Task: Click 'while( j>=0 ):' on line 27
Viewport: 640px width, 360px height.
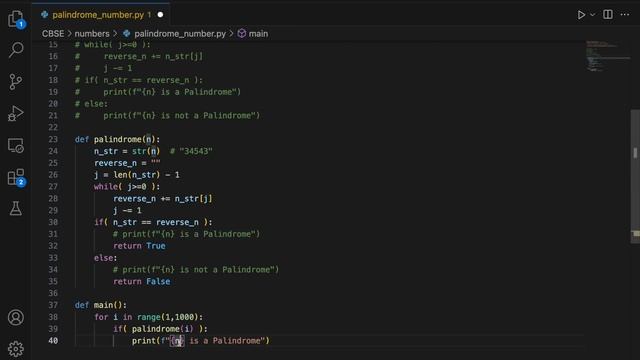Action: tap(127, 187)
